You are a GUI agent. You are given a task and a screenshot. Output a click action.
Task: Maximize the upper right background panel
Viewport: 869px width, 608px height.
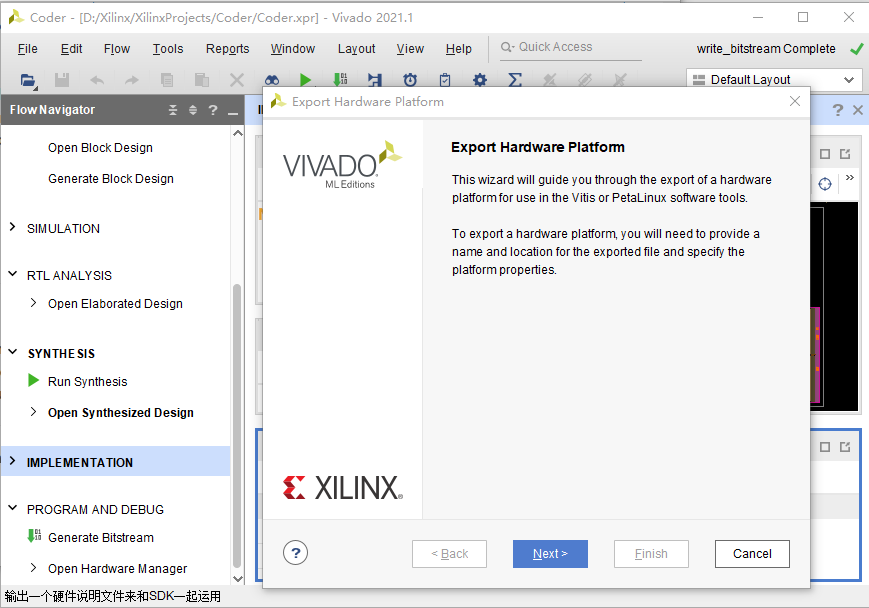825,154
